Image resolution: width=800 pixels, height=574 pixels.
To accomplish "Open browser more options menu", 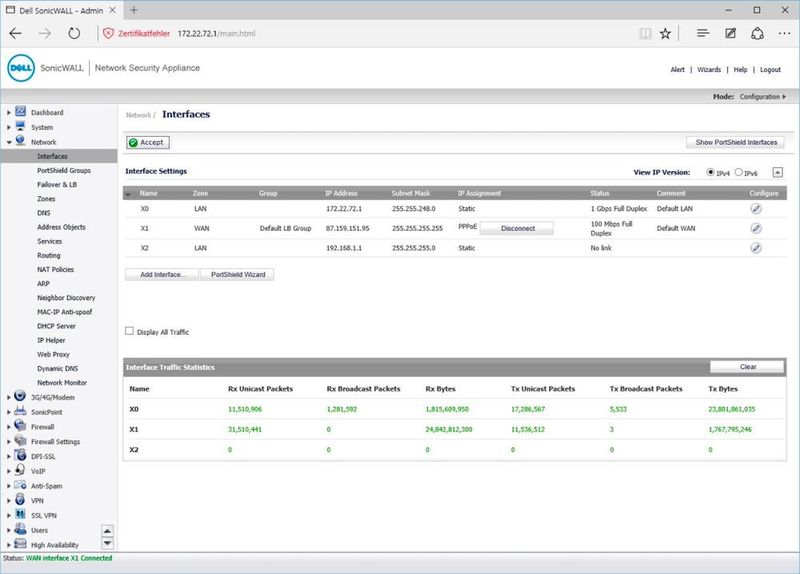I will click(x=784, y=33).
